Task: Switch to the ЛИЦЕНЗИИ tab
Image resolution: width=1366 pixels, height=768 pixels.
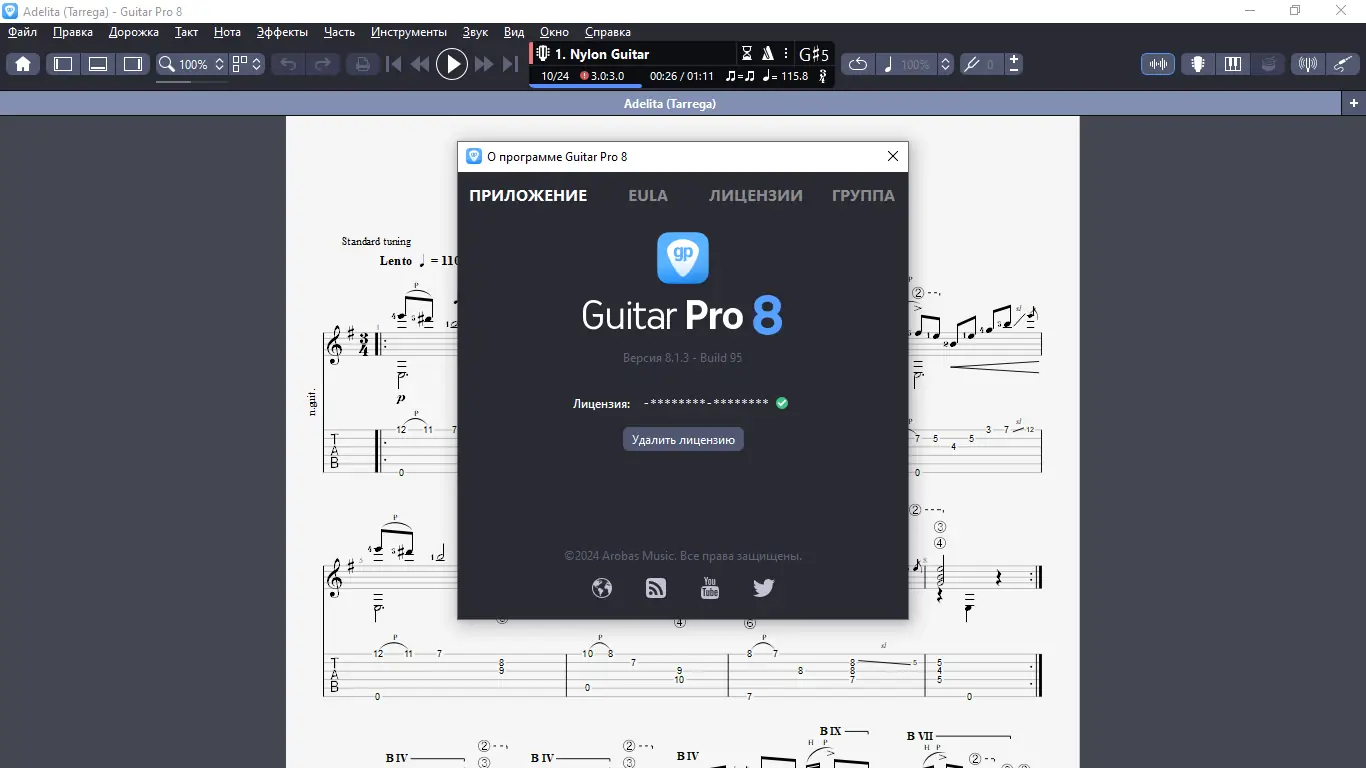Action: point(756,196)
